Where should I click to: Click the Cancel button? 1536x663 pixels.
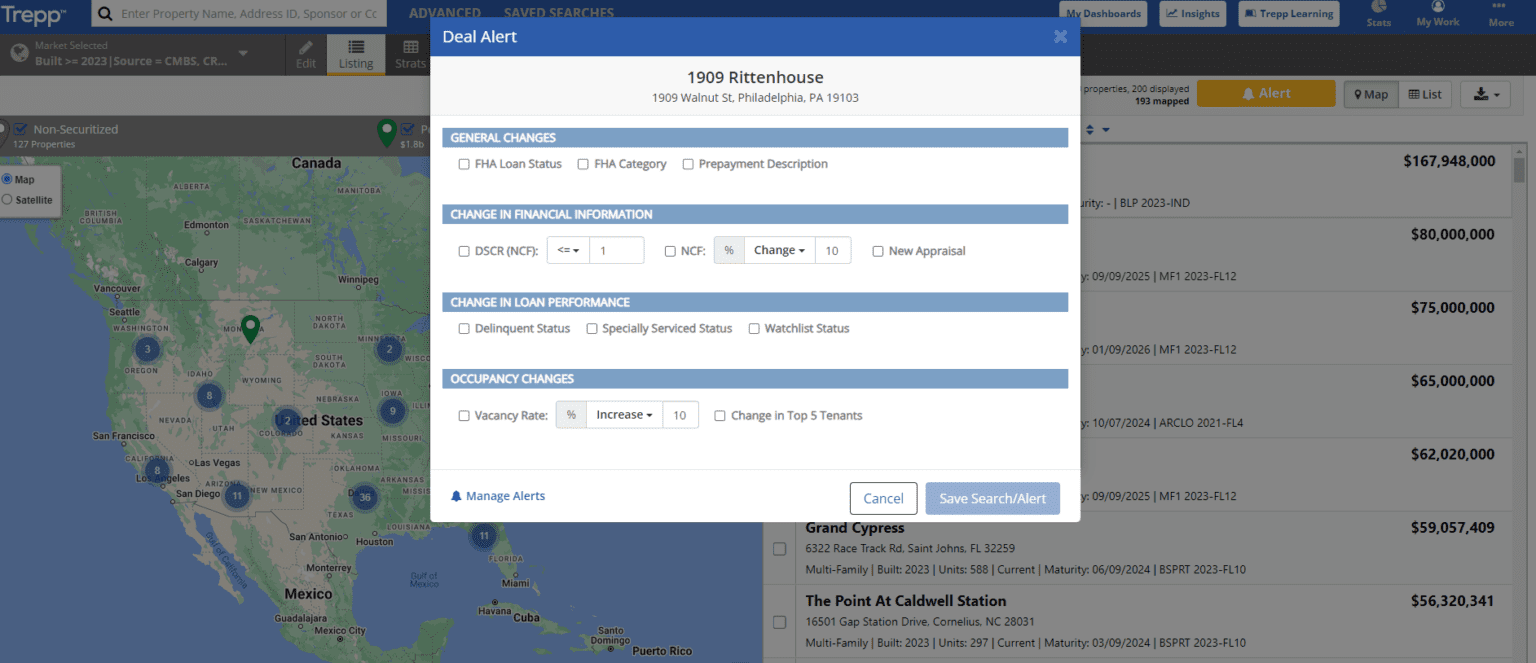point(883,498)
